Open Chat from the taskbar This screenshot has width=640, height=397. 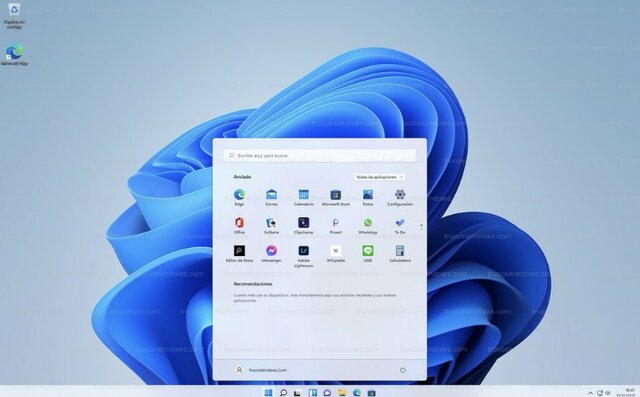coord(327,393)
